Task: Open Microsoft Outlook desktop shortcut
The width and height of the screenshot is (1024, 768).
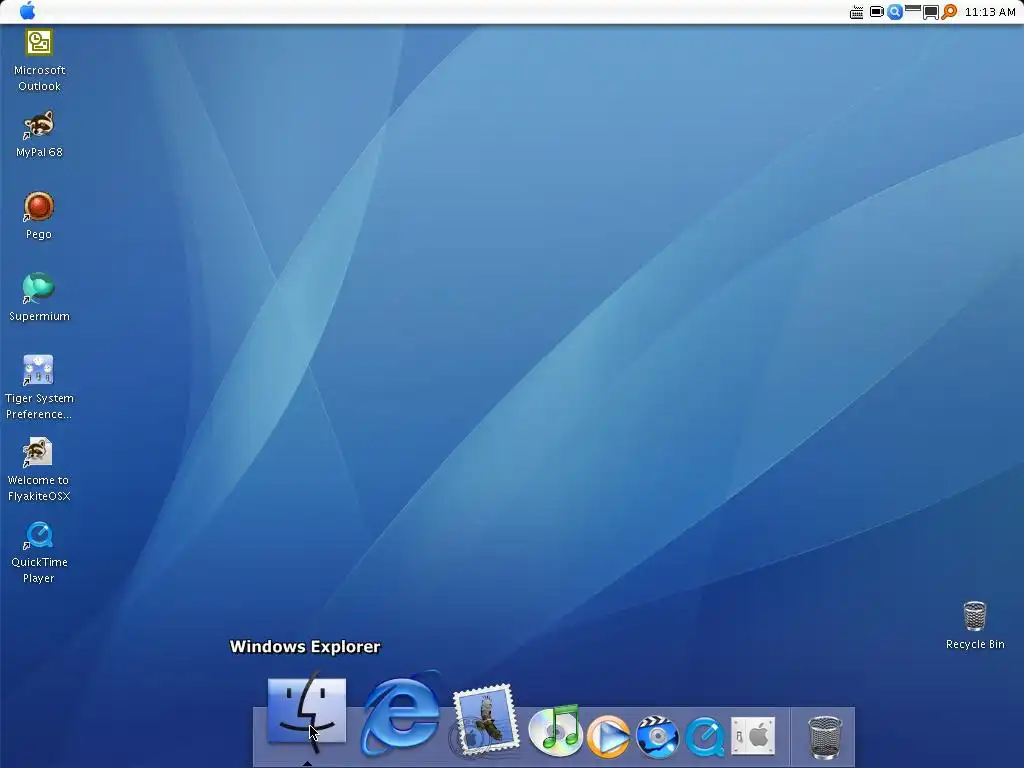Action: 39,60
